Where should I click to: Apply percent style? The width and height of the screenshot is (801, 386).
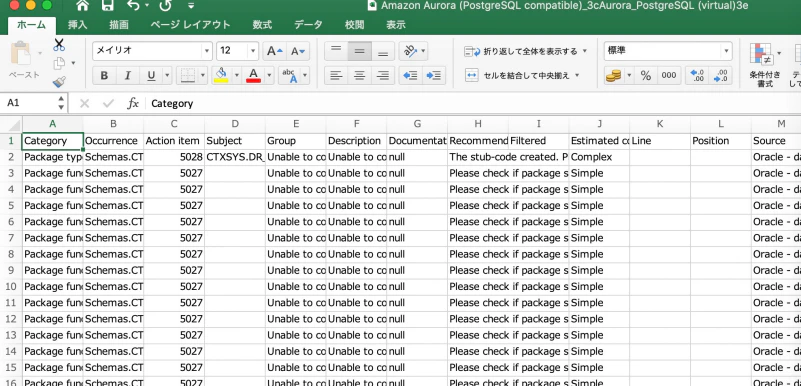tap(646, 76)
